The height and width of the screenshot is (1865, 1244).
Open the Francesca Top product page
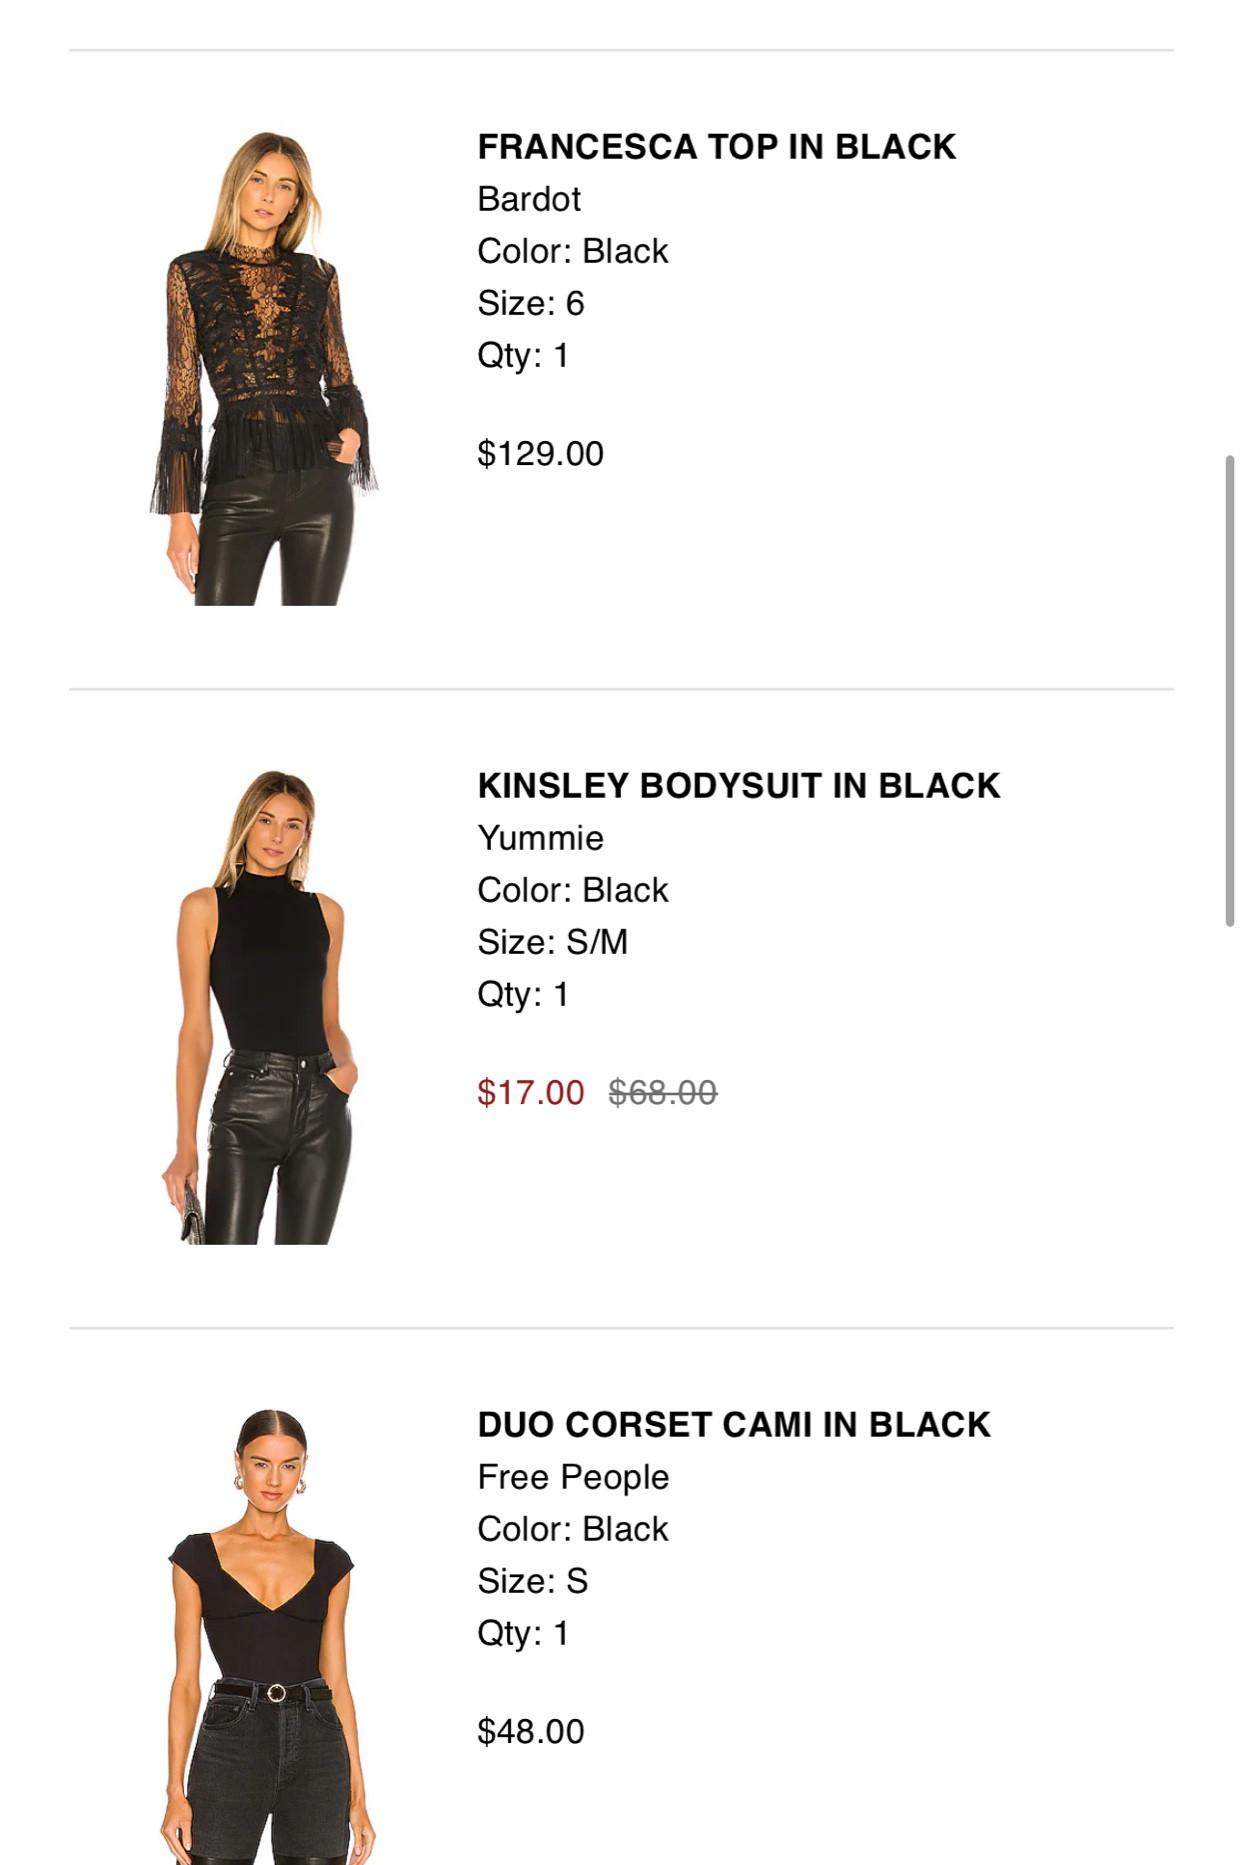click(716, 146)
